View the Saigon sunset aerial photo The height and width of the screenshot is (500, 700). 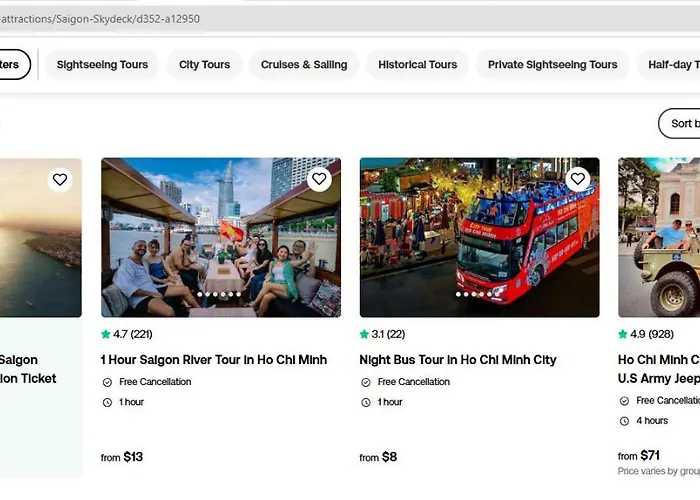pos(41,238)
